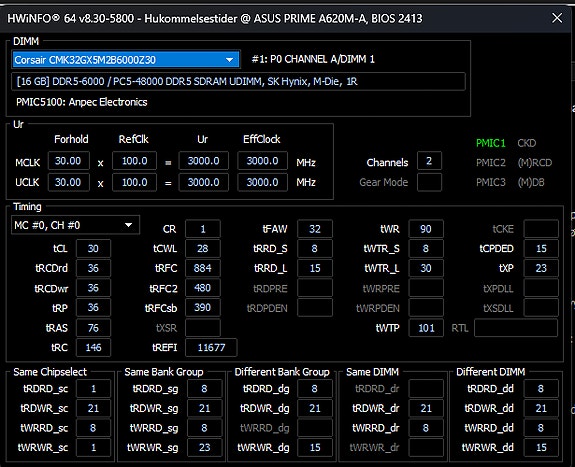Click the tCPDED value 15

[x=541, y=248]
